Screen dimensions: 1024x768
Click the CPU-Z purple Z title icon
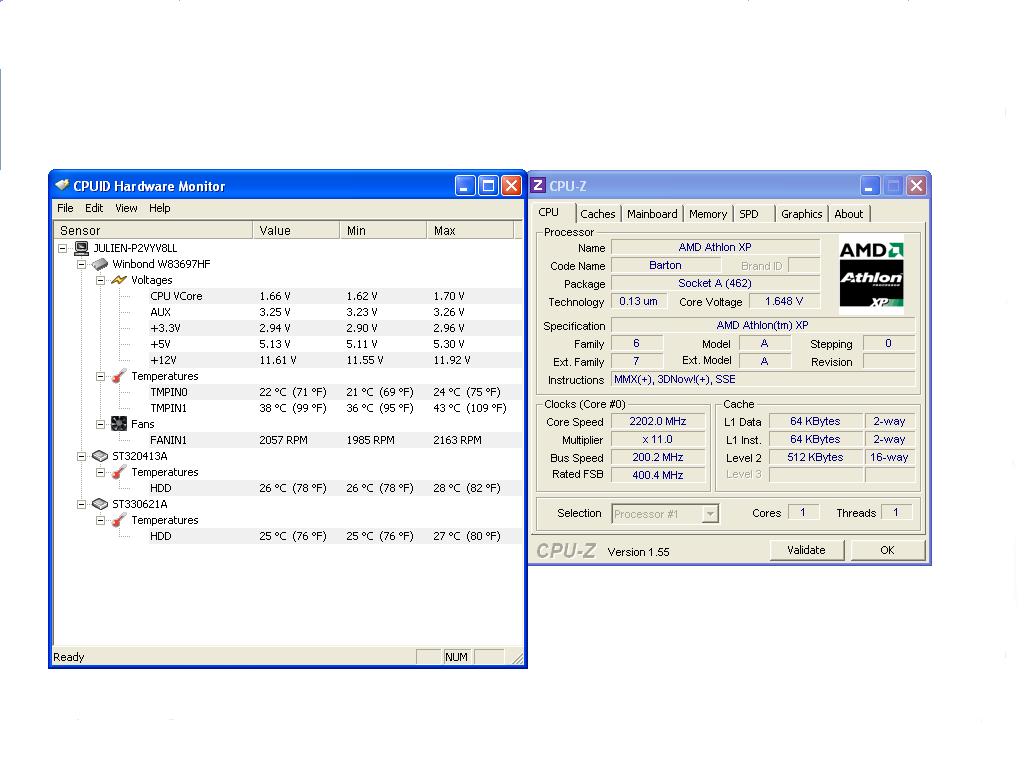pos(538,185)
